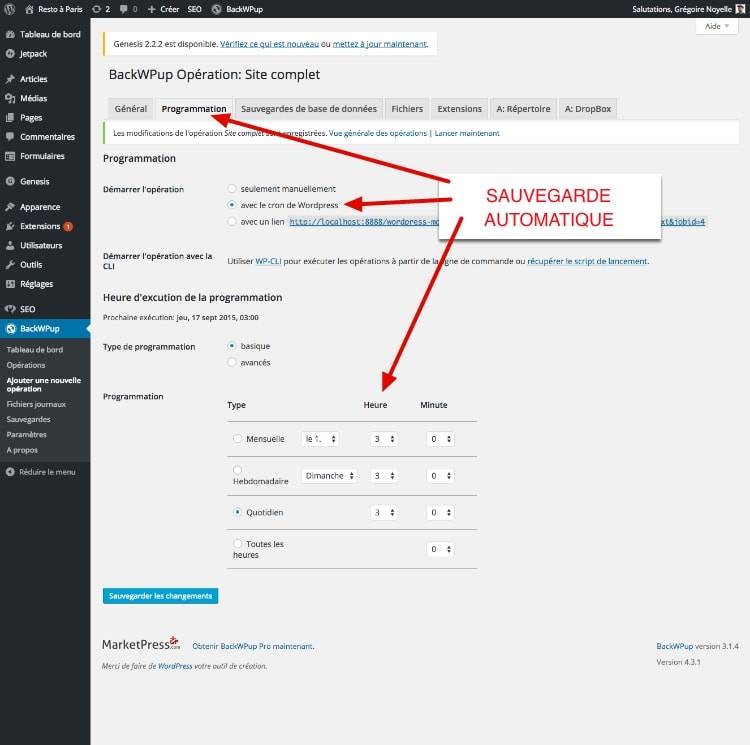
Task: Click the Formulaires icon
Action: point(10,156)
